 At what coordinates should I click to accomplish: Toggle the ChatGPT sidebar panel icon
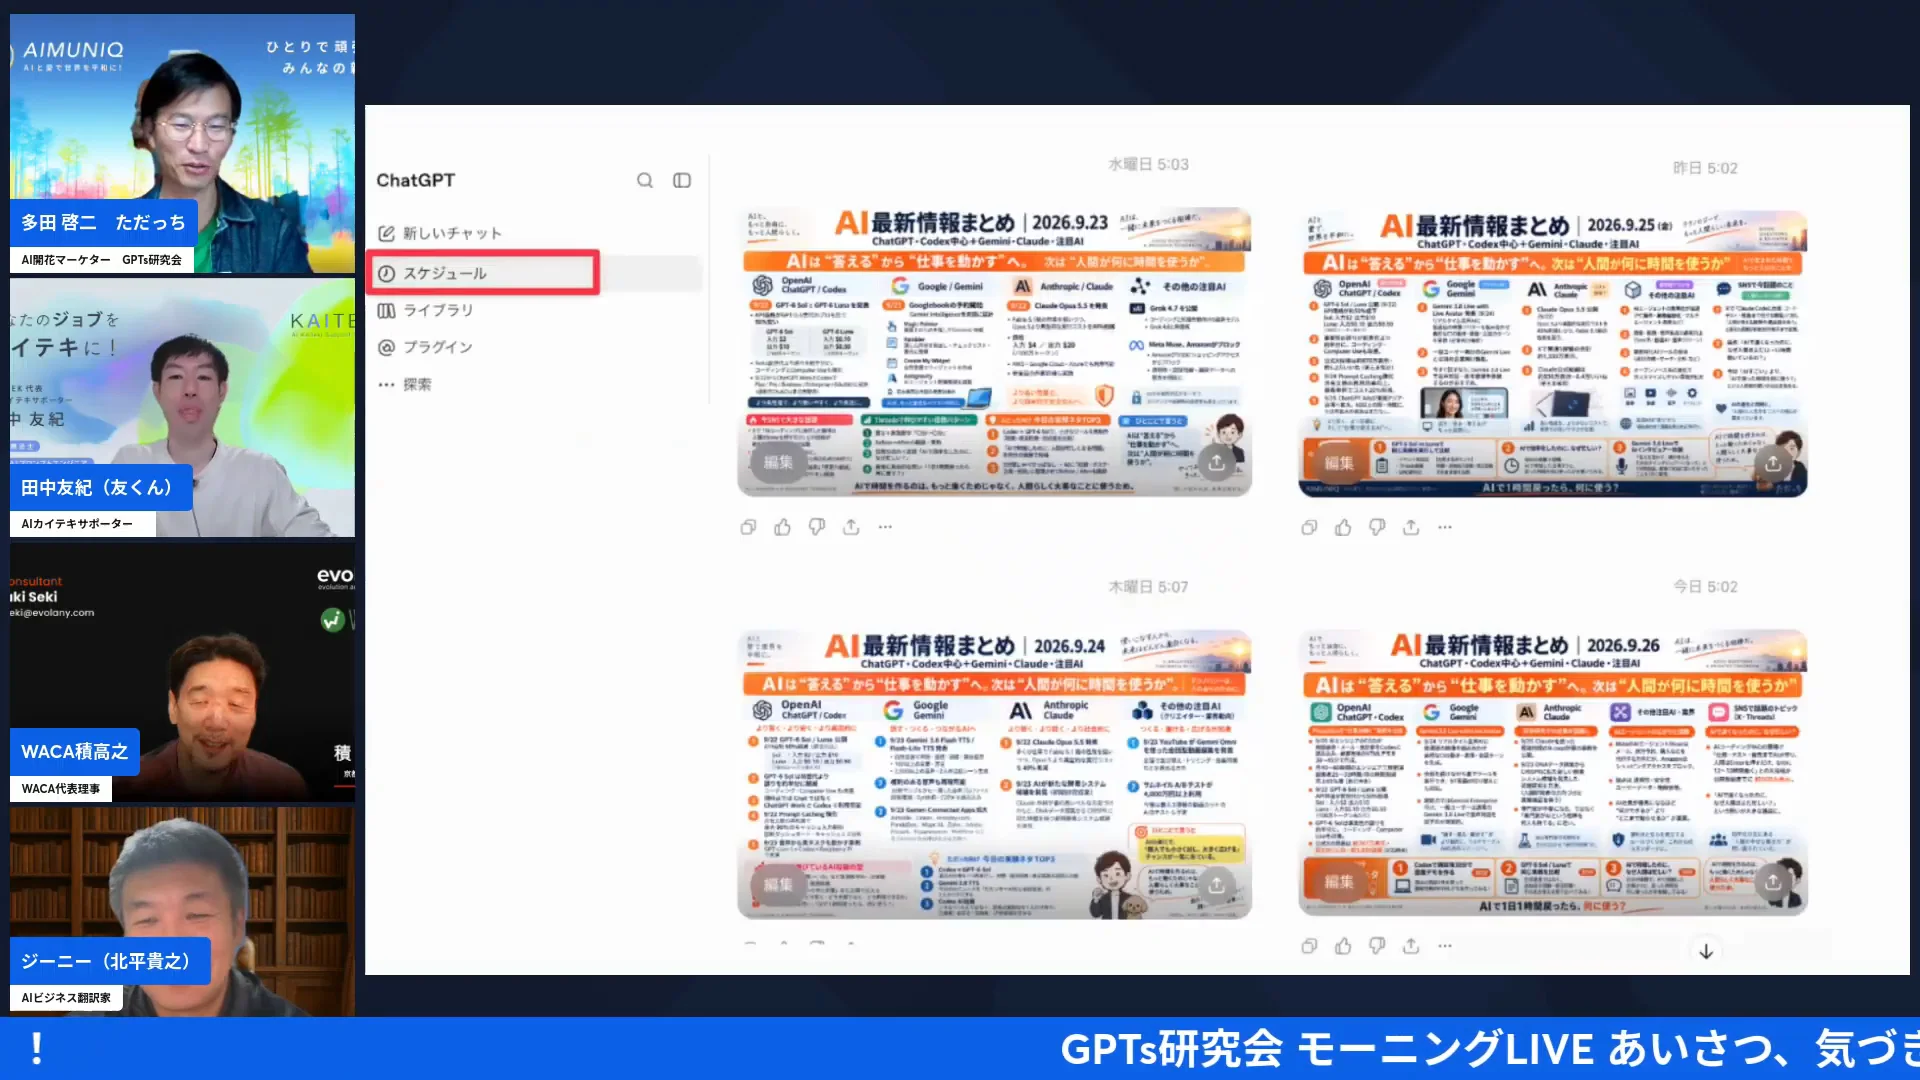click(682, 180)
